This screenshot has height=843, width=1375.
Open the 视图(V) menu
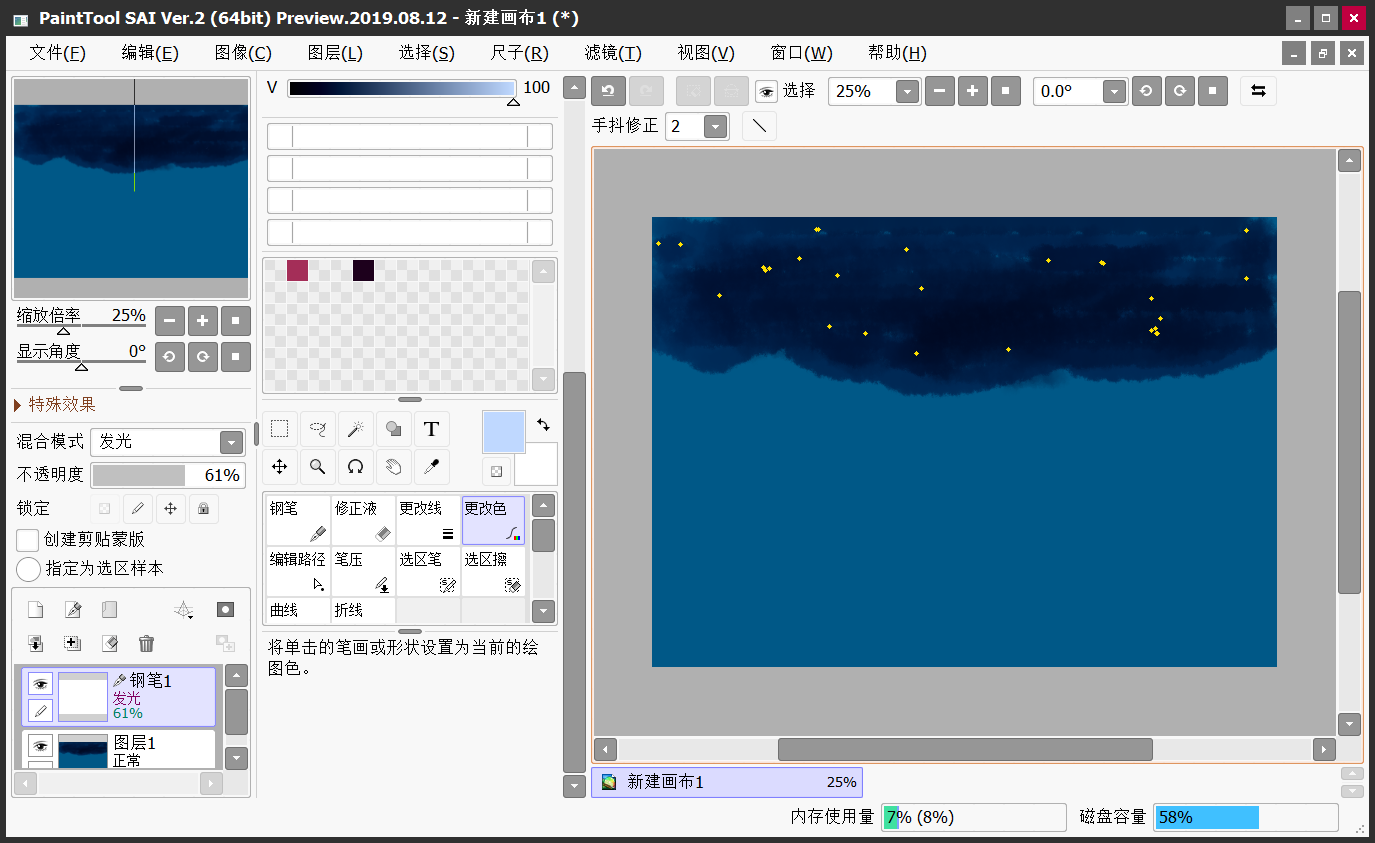[706, 53]
